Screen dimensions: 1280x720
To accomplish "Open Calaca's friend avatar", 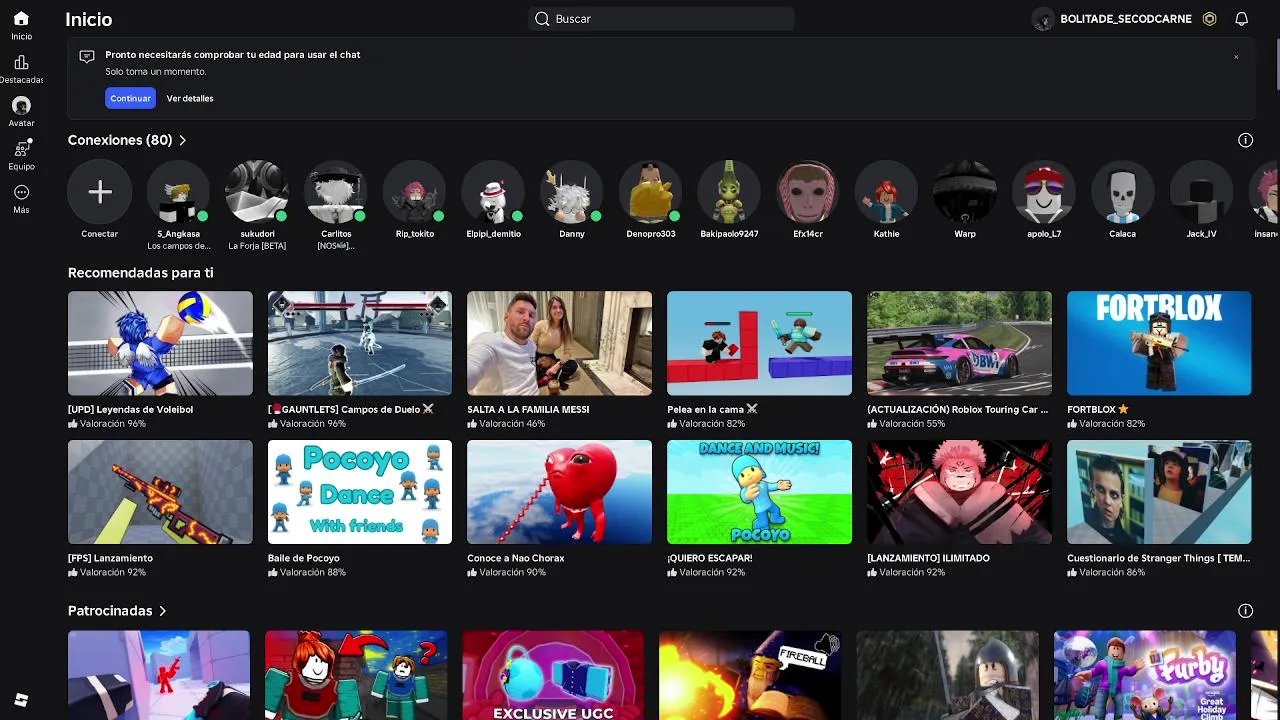I will [1122, 192].
